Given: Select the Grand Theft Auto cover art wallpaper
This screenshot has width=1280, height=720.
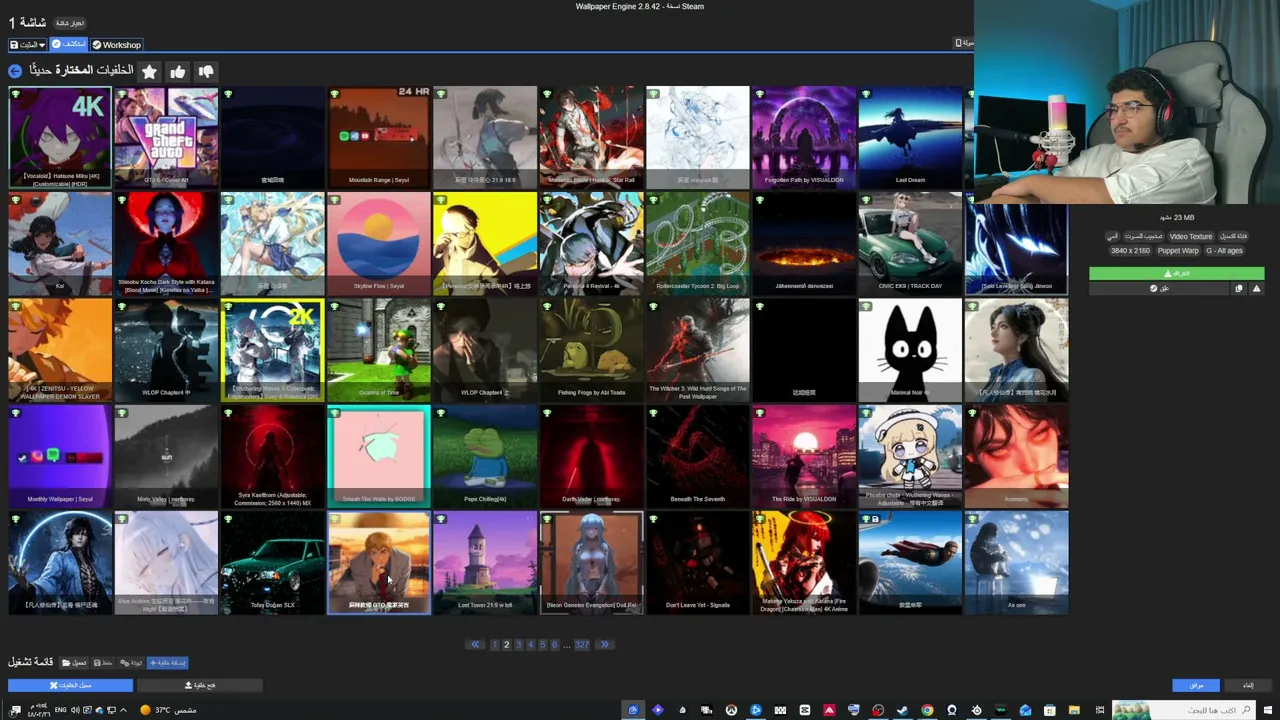Looking at the screenshot, I should 166,137.
